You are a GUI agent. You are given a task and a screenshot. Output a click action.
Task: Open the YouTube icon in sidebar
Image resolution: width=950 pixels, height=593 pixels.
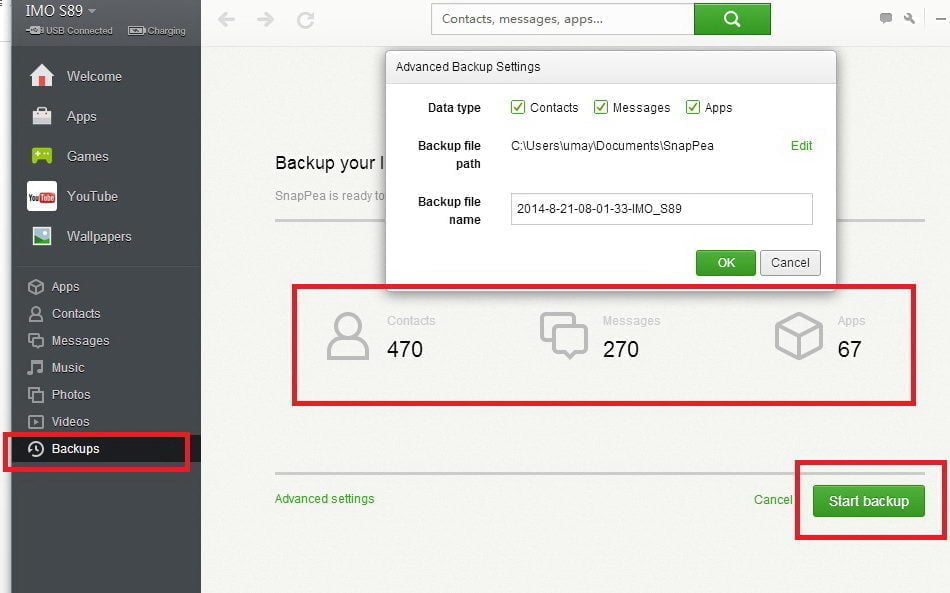coord(42,196)
